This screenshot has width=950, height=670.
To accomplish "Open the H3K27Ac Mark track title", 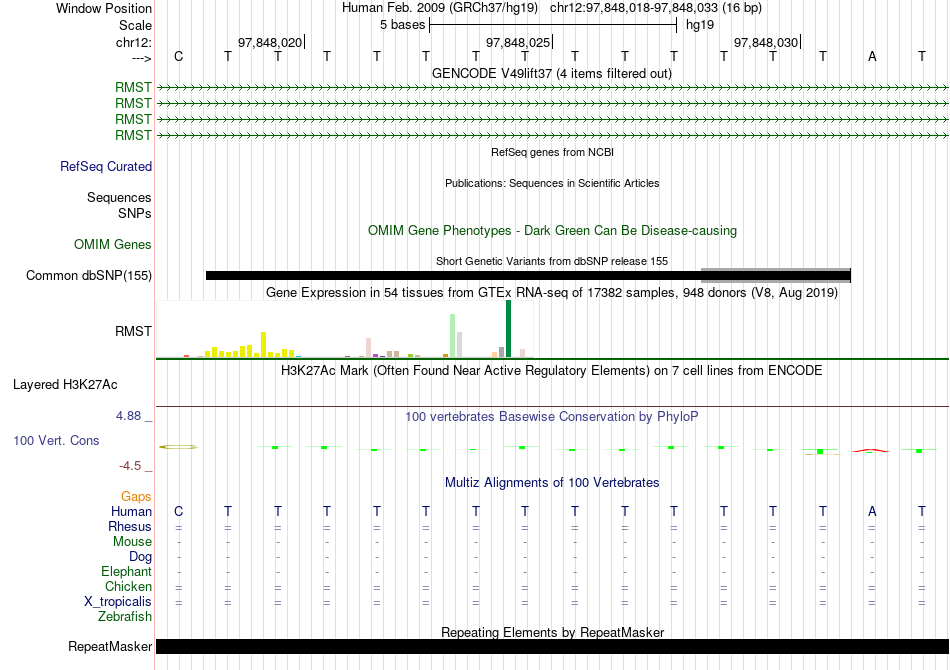I will (x=552, y=371).
